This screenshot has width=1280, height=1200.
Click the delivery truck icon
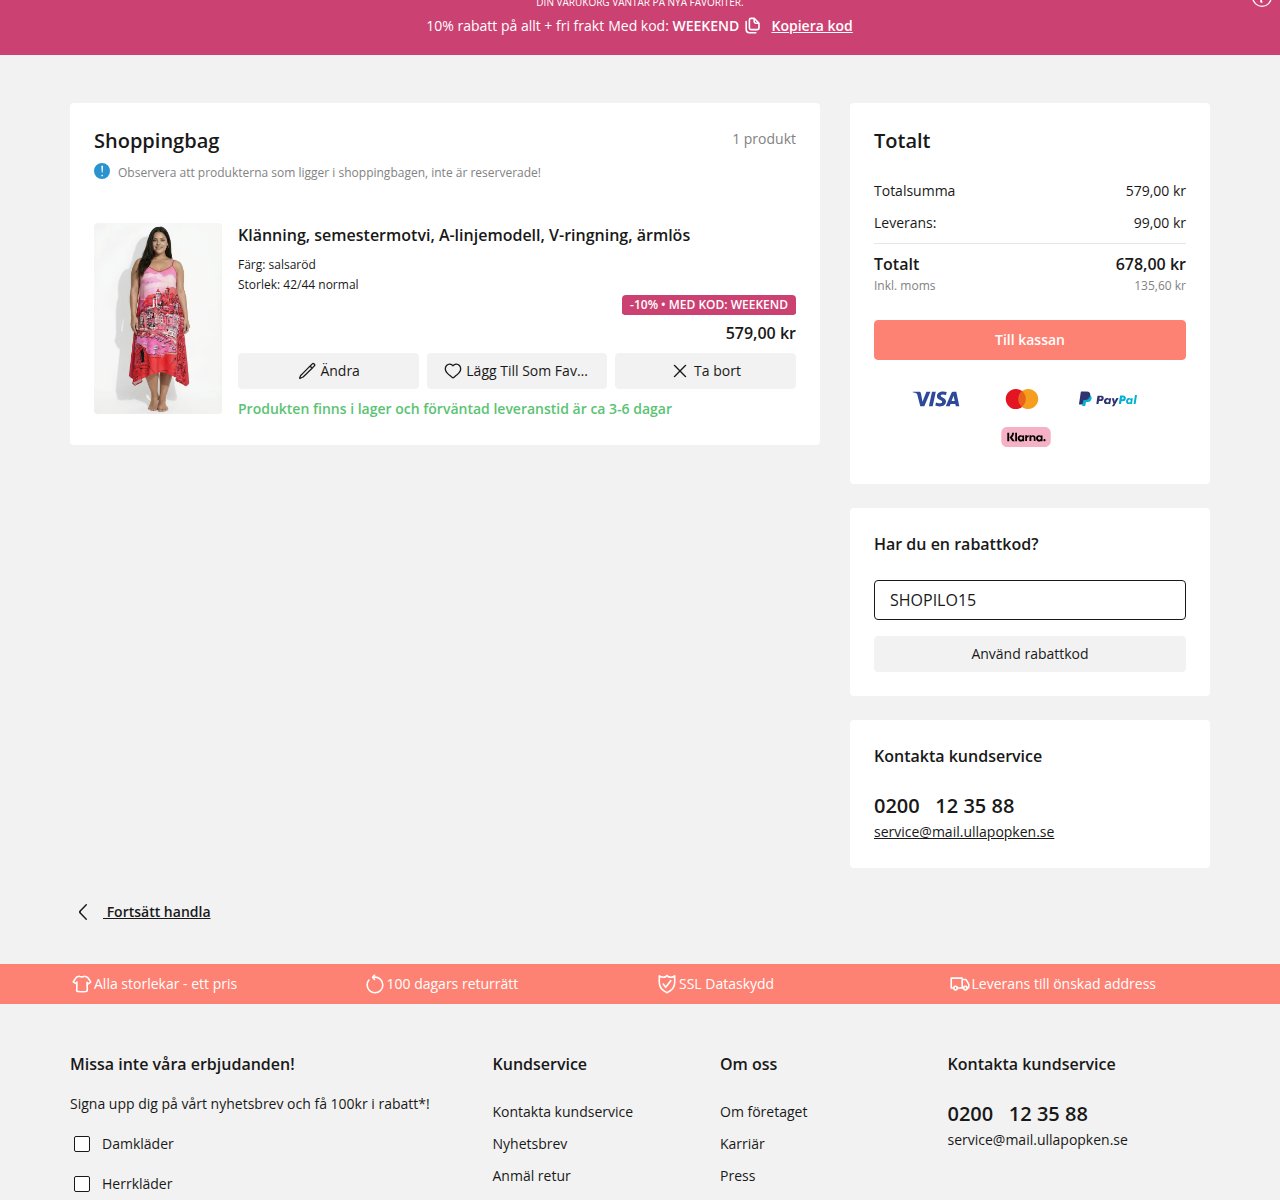(959, 984)
